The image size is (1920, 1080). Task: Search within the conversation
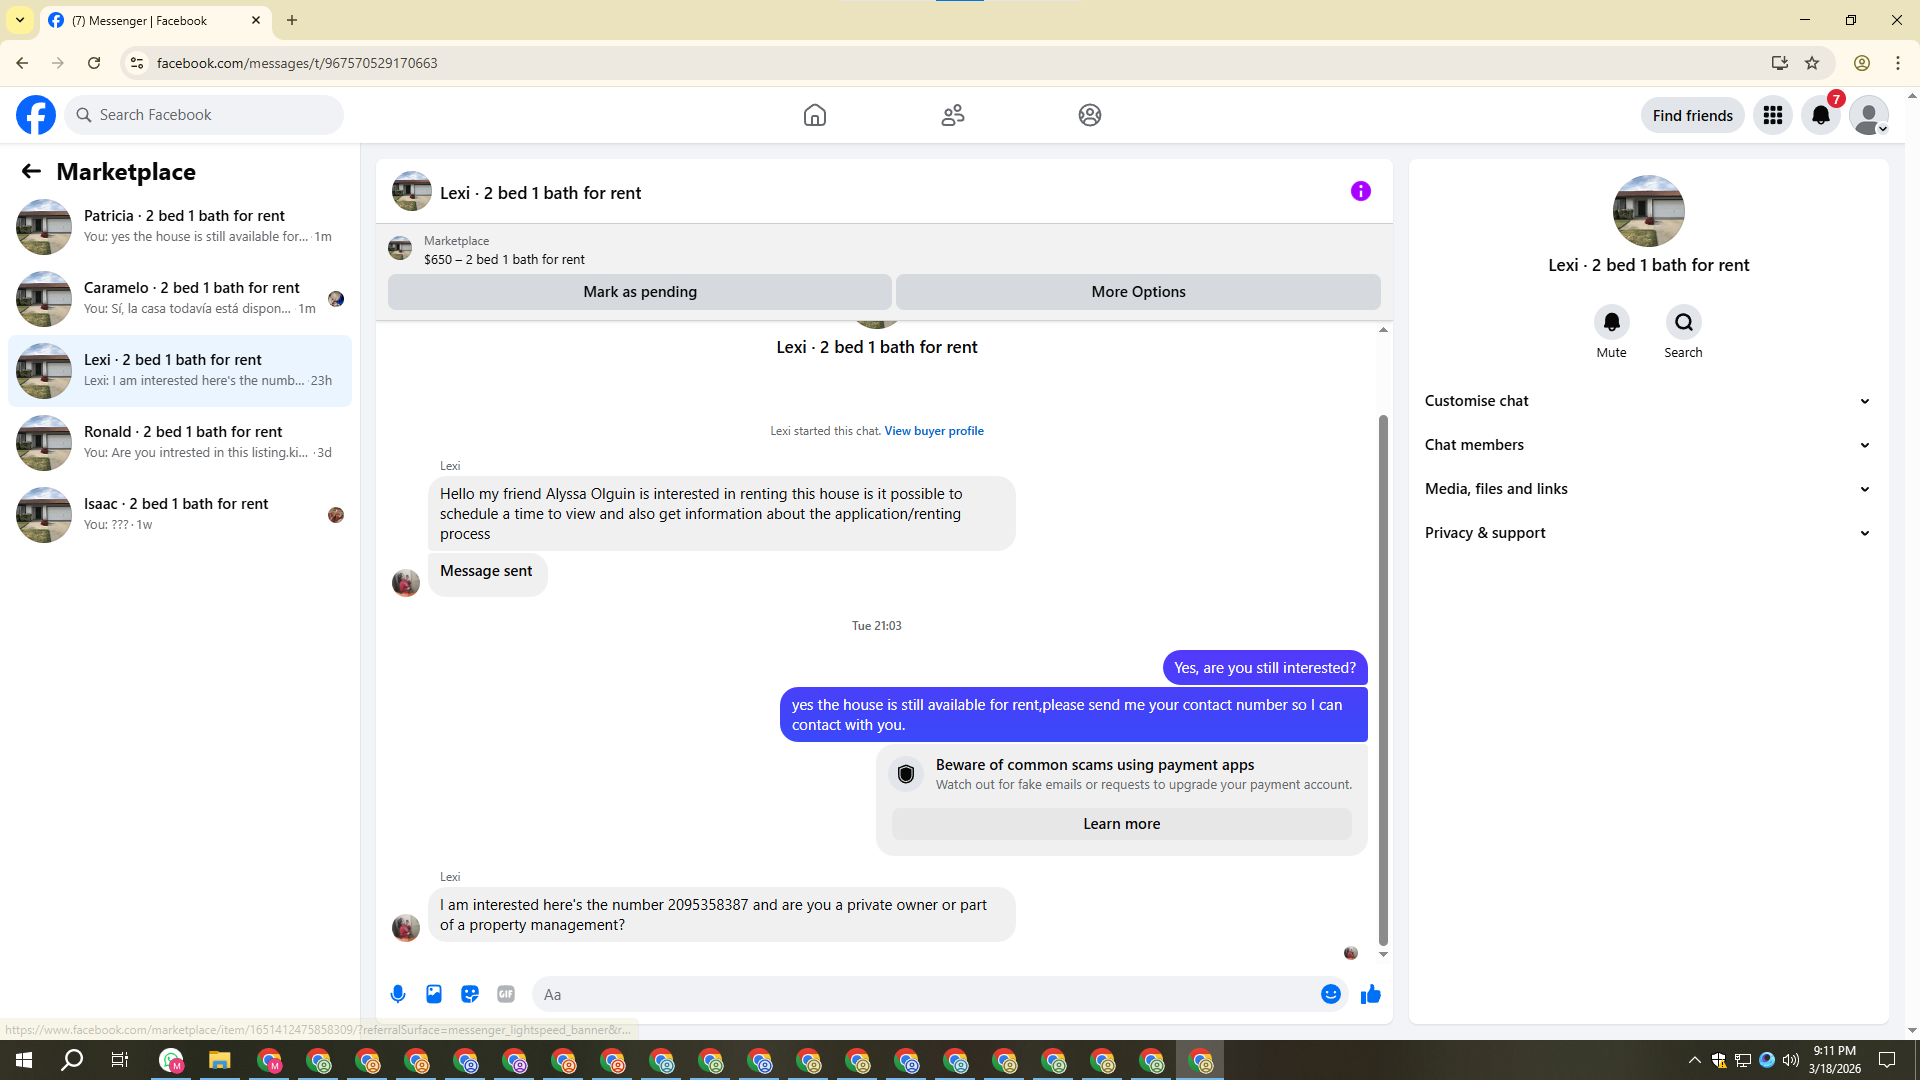pyautogui.click(x=1683, y=322)
